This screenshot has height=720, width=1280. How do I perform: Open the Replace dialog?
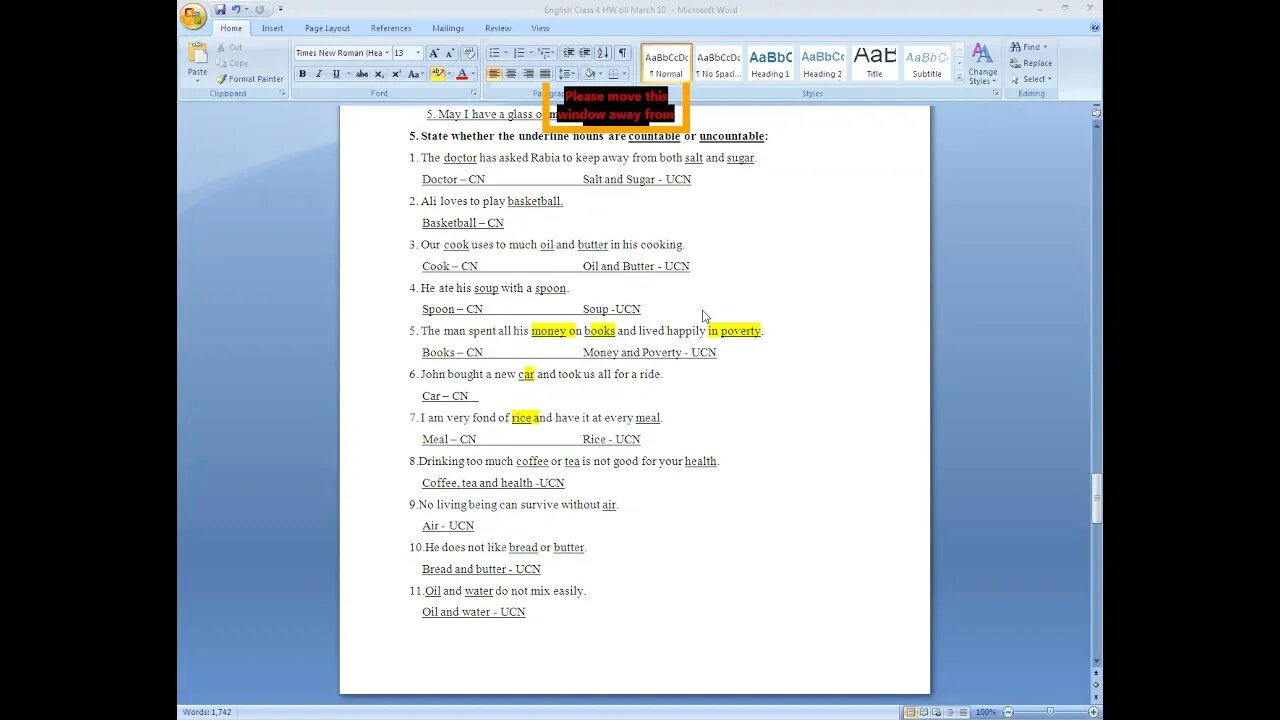pyautogui.click(x=1030, y=63)
